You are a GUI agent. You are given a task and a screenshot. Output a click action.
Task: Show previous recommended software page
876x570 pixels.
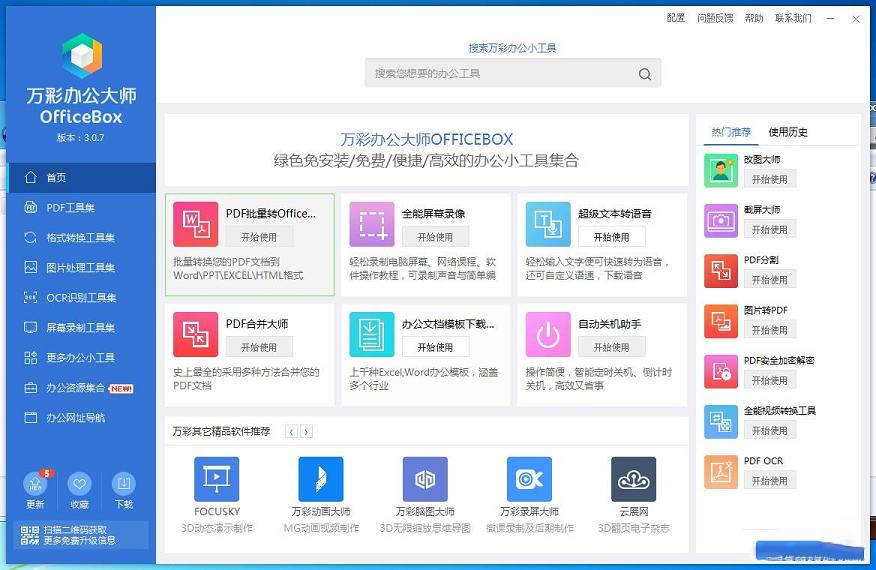[x=291, y=431]
